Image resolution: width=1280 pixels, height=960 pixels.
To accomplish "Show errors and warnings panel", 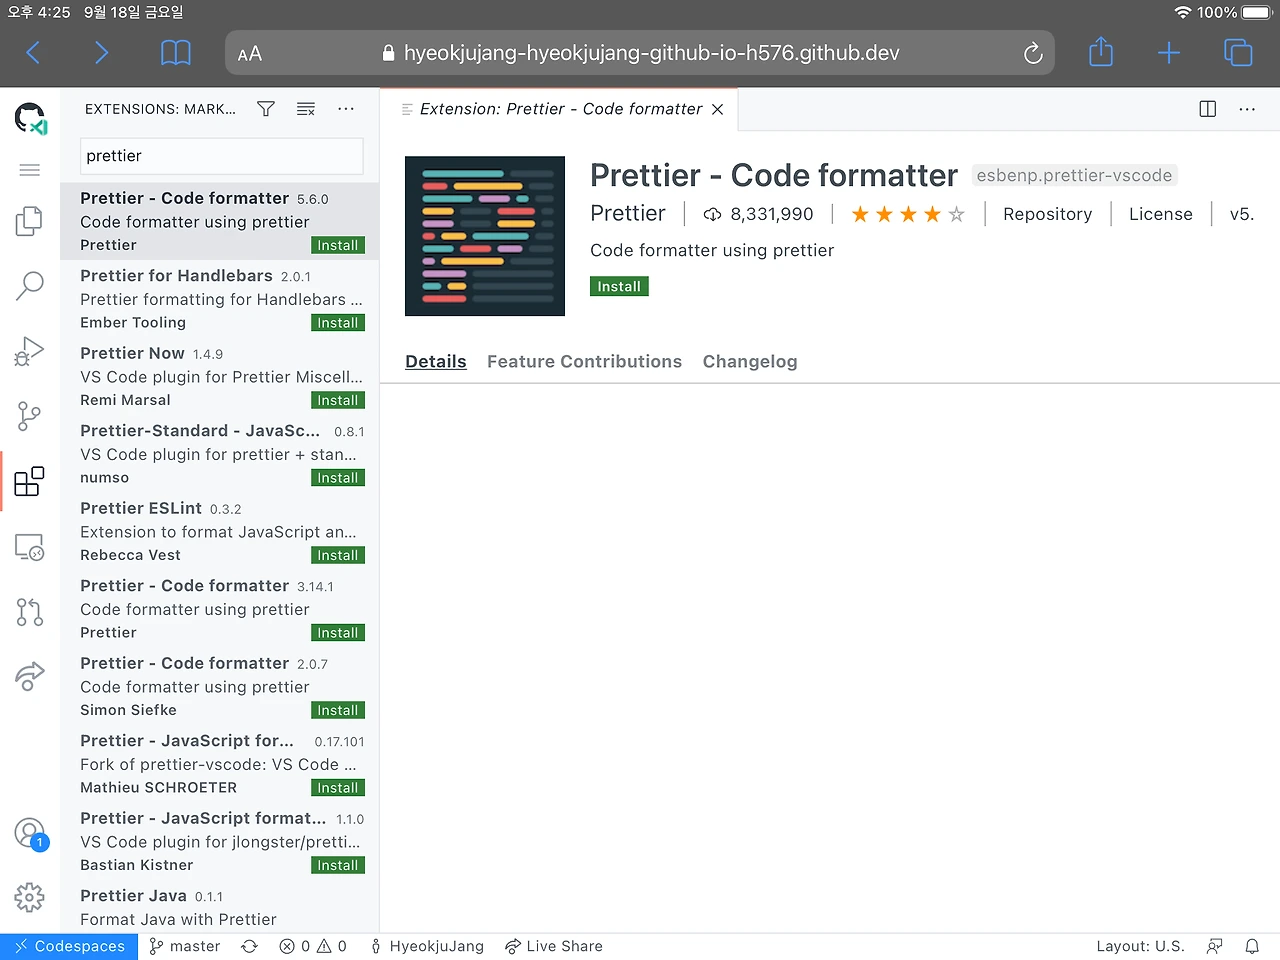I will [x=313, y=946].
